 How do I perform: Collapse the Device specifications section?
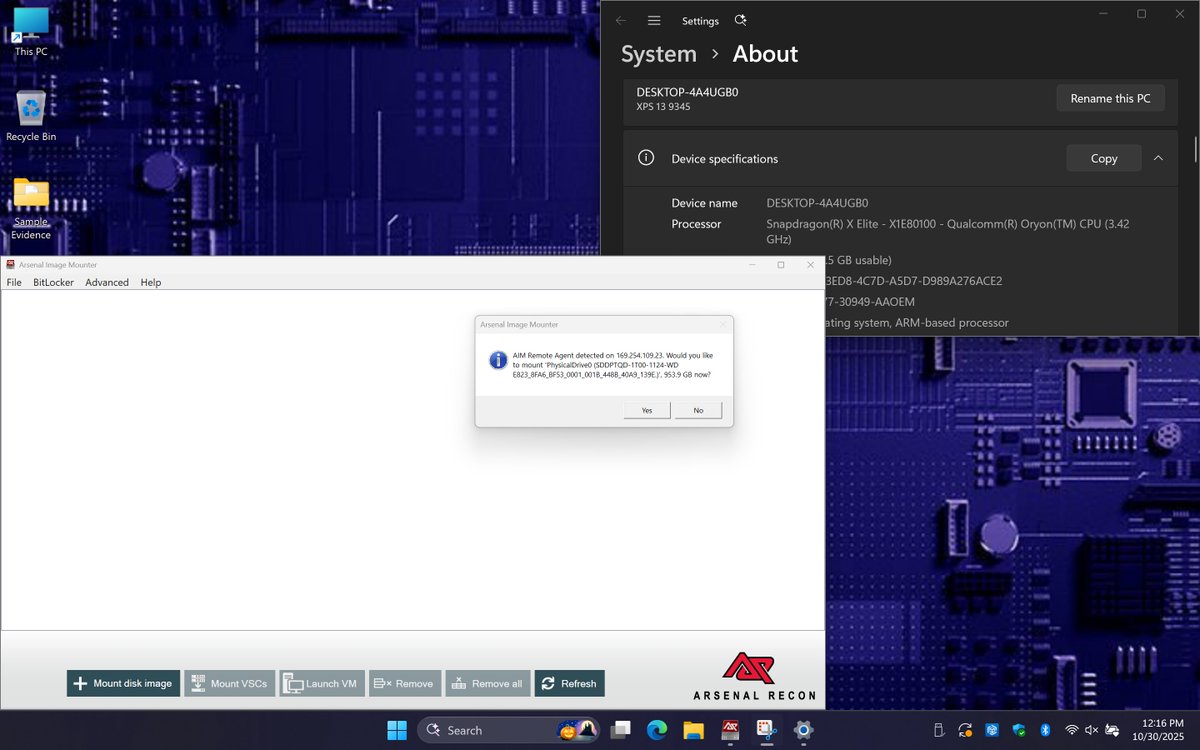click(x=1158, y=158)
